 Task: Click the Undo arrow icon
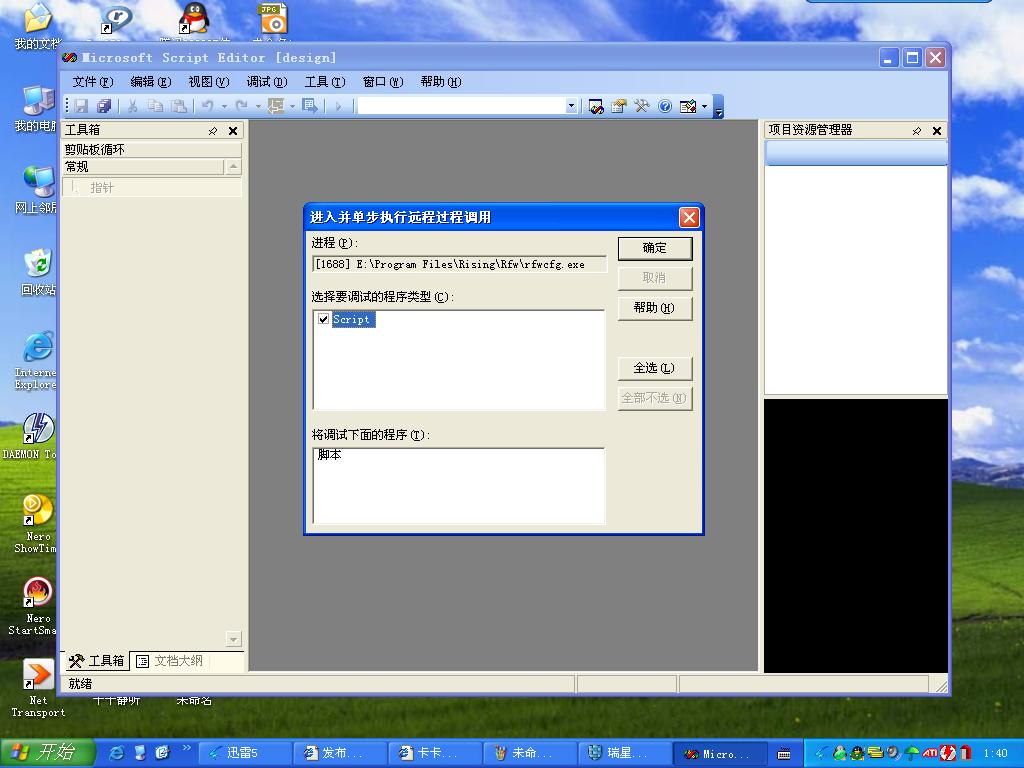tap(208, 106)
